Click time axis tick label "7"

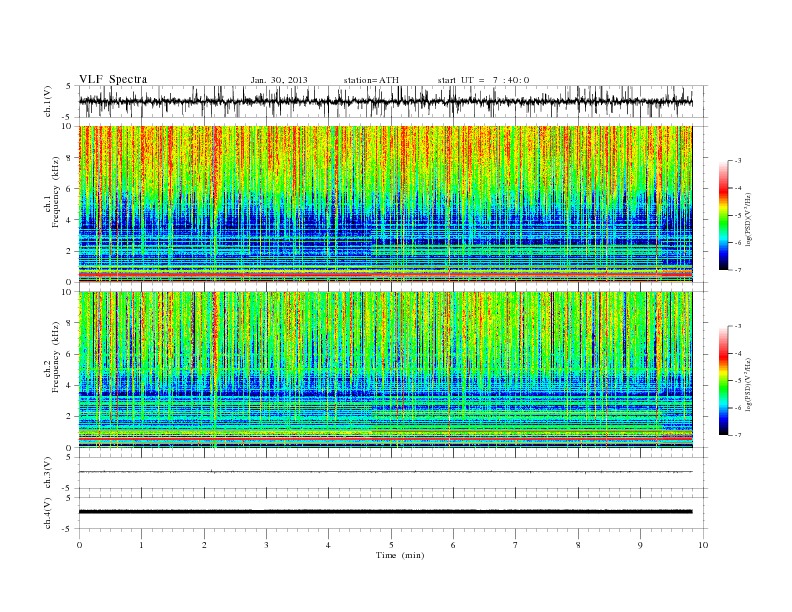516,545
